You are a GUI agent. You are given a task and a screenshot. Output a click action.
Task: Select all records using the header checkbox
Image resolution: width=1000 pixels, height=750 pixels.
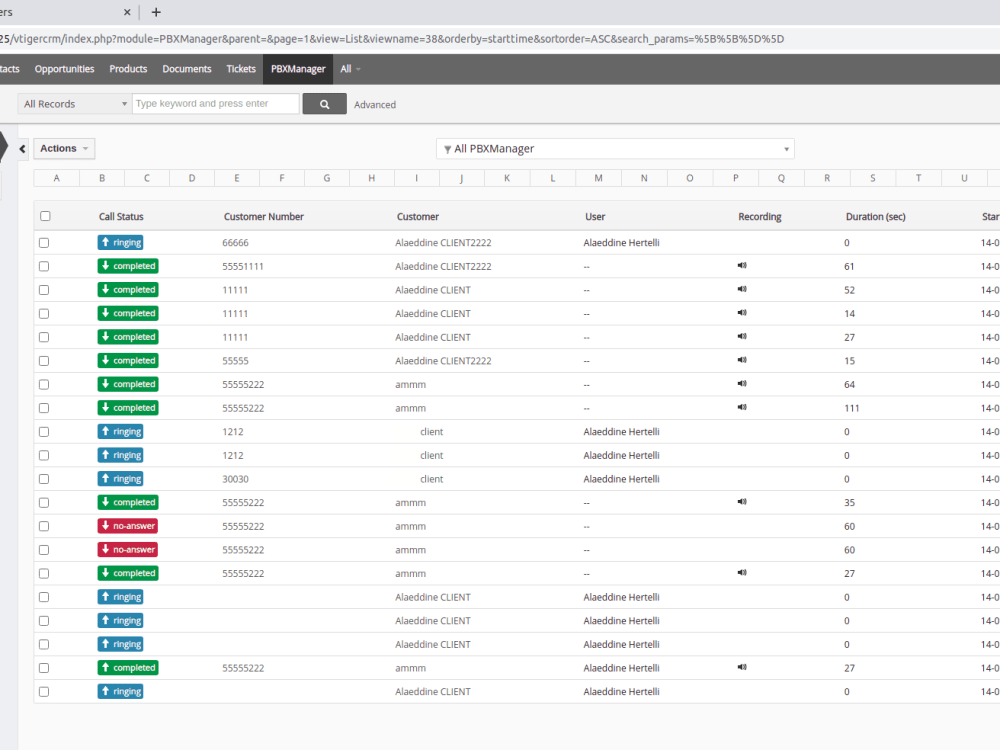click(44, 215)
